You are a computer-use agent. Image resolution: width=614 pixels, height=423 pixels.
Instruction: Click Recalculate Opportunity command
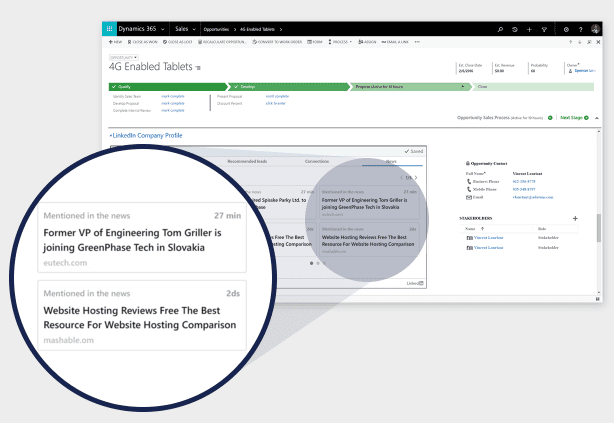(x=222, y=42)
